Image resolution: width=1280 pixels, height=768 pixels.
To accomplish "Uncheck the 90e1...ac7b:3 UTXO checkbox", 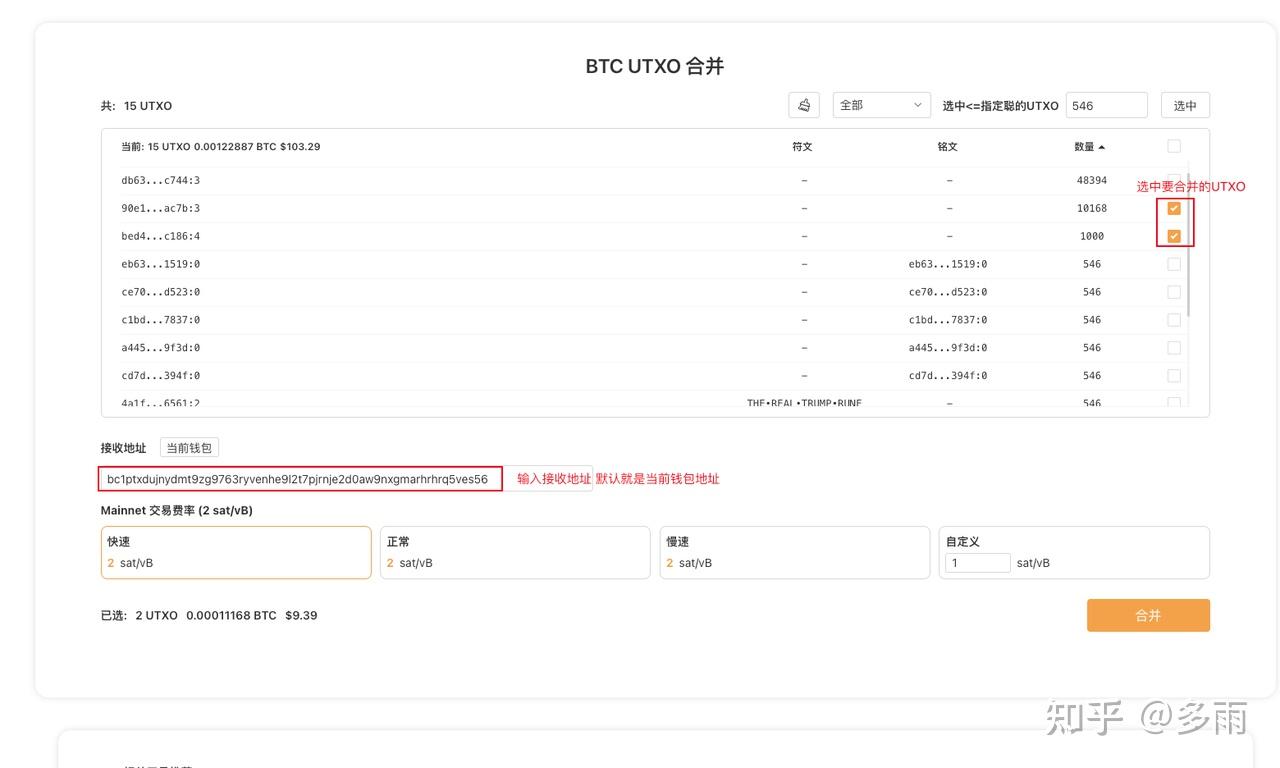I will 1174,208.
